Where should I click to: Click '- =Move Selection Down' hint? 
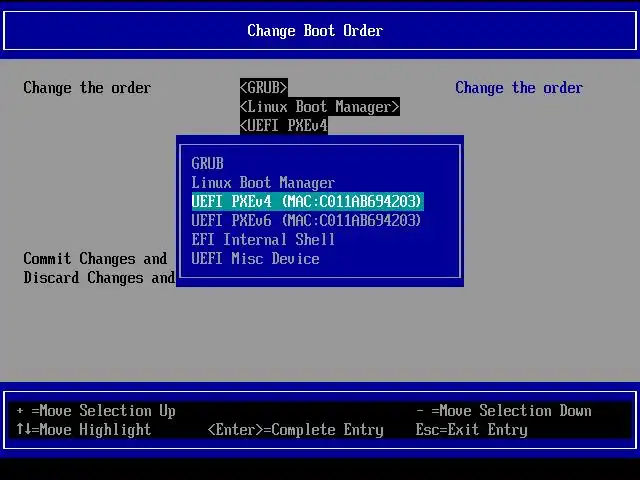pyautogui.click(x=504, y=411)
